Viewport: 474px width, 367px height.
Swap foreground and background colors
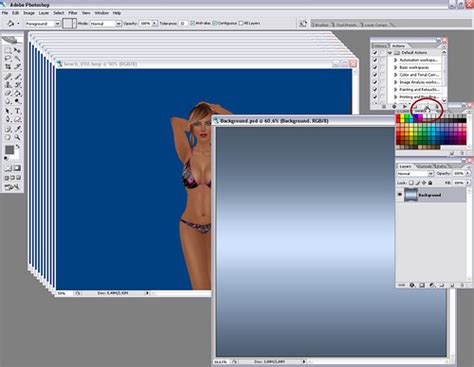18,147
